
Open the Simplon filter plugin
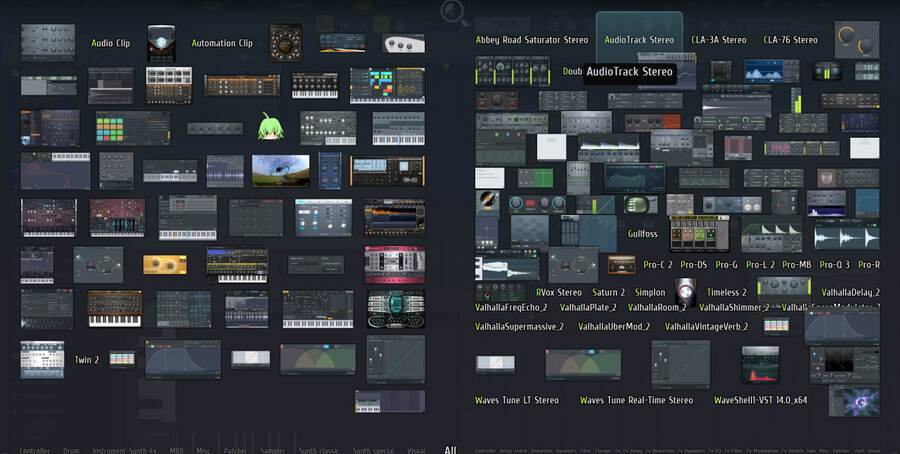pos(649,292)
